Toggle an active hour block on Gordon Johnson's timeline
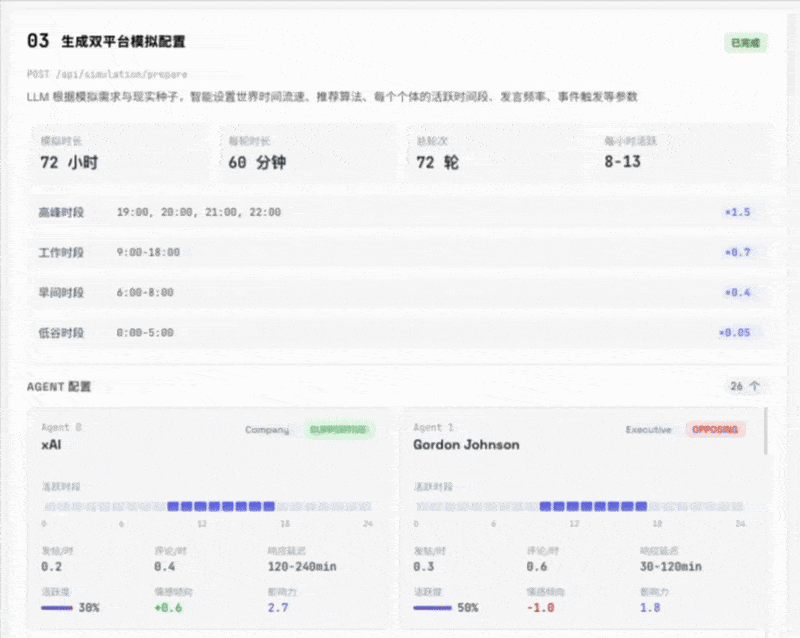 (x=570, y=505)
